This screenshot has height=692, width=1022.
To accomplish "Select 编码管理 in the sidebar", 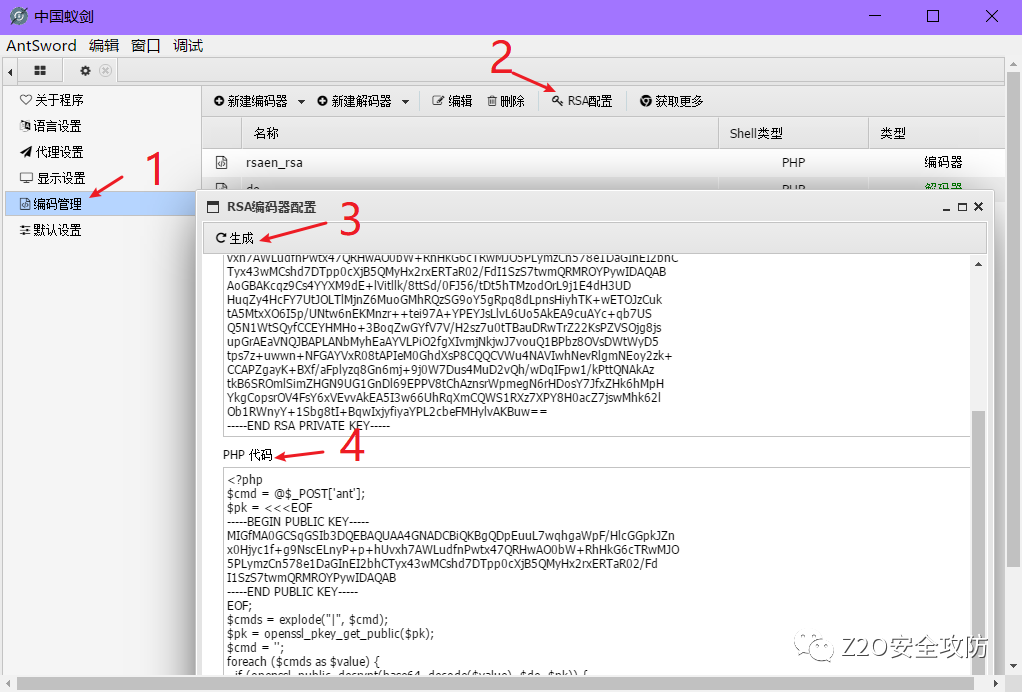I will coord(101,204).
